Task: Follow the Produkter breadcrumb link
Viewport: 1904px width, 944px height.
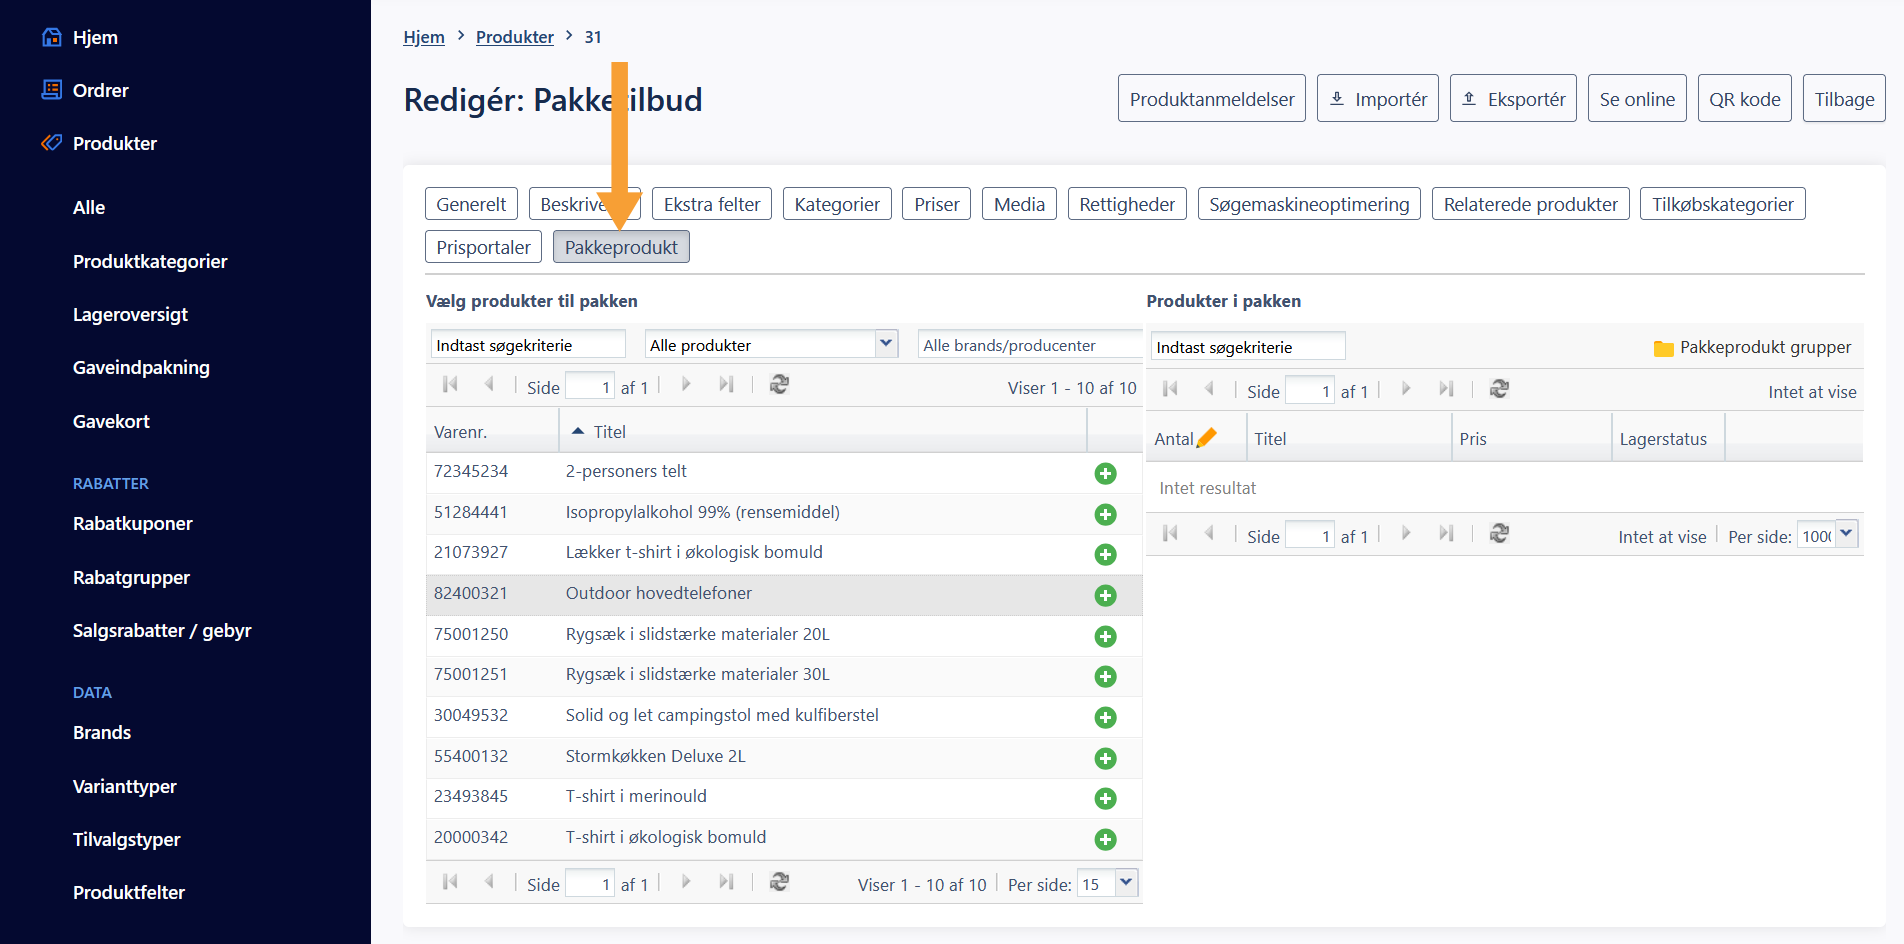Action: point(514,37)
